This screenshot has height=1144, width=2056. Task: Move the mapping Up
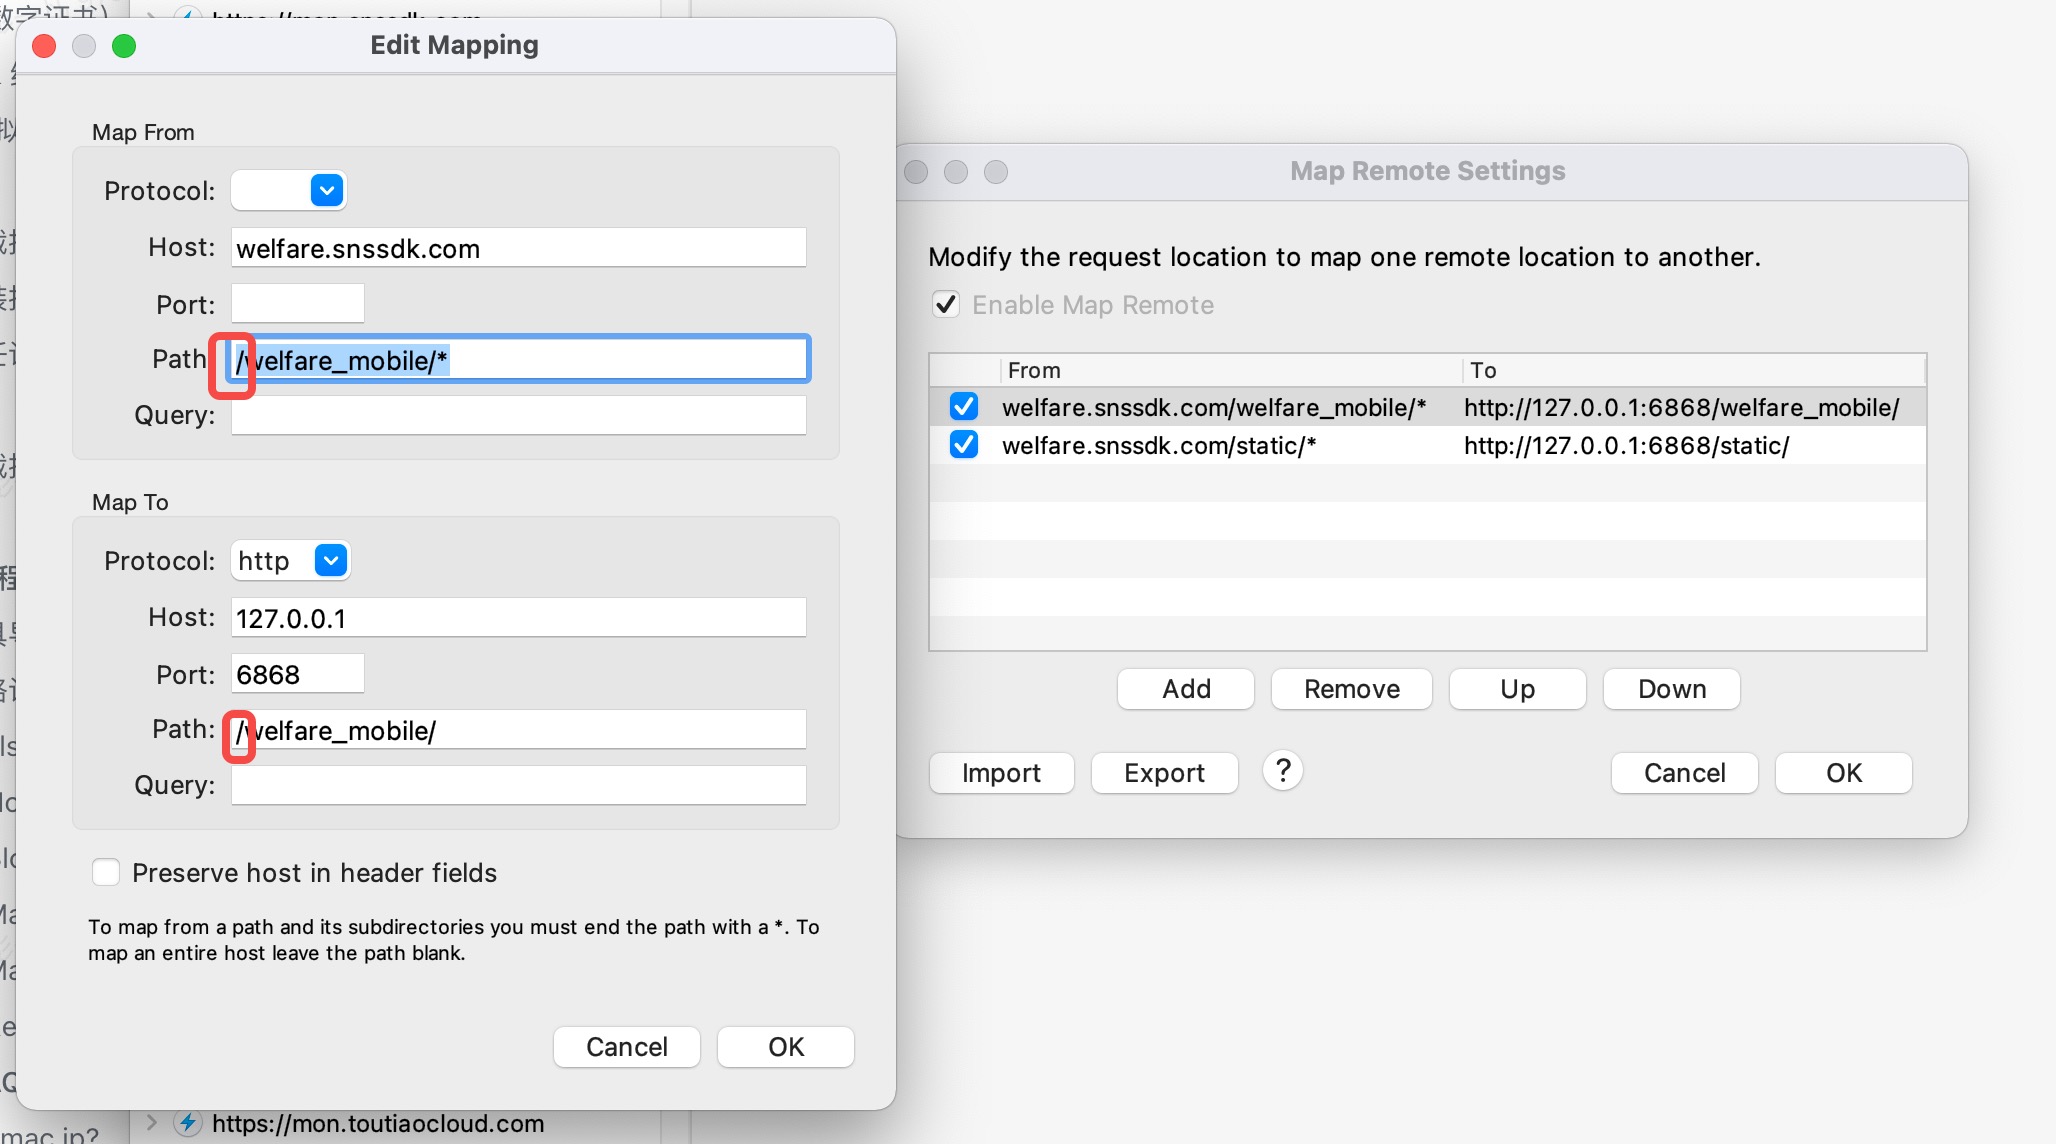pos(1516,689)
